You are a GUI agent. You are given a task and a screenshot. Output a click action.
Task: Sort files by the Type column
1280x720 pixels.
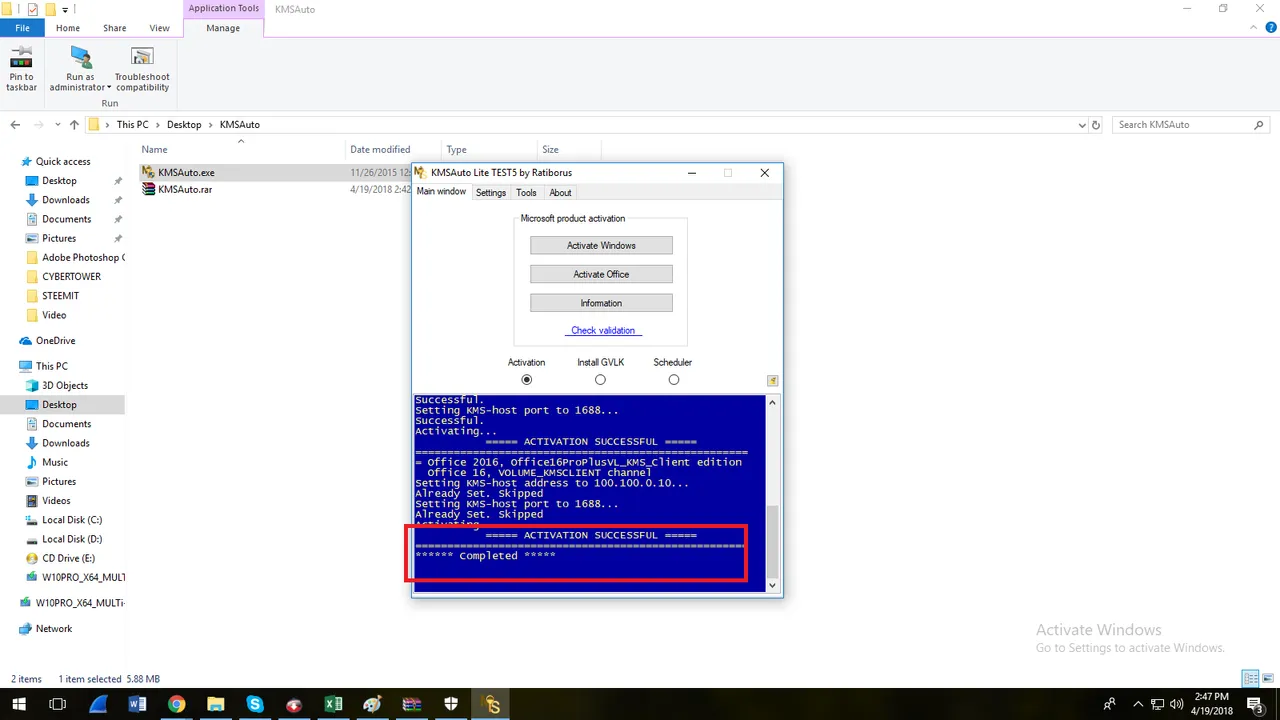[456, 149]
